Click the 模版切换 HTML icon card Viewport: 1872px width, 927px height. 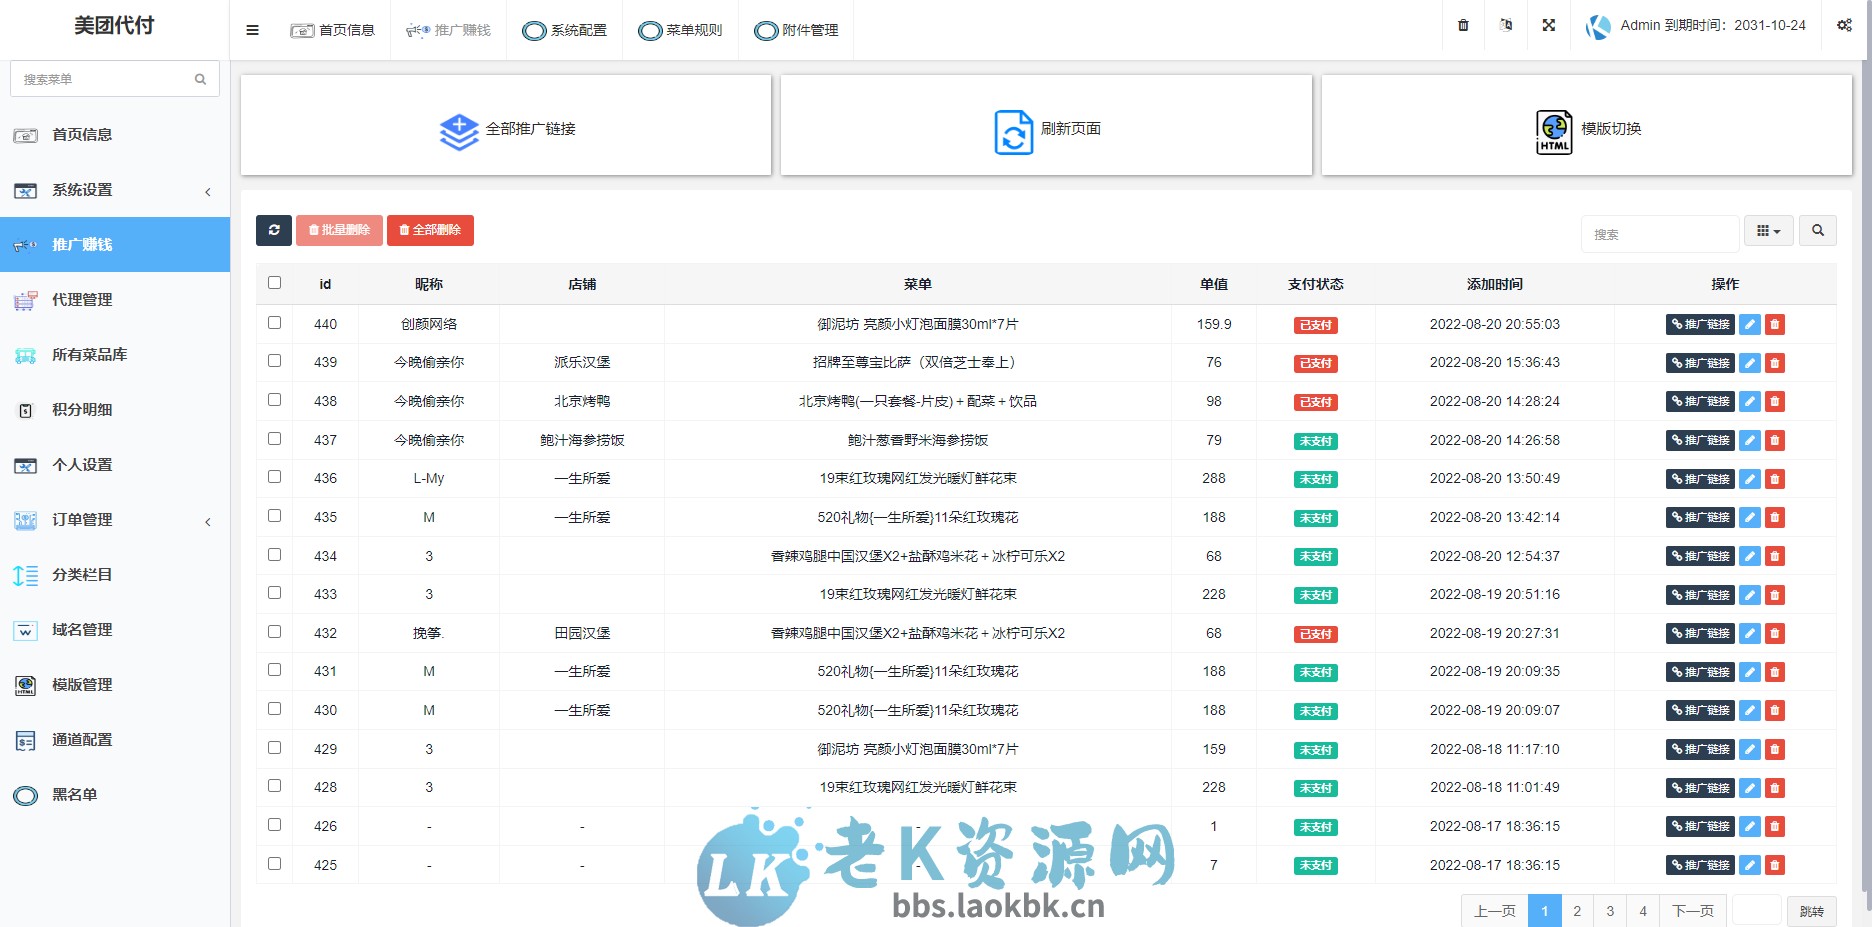1554,130
